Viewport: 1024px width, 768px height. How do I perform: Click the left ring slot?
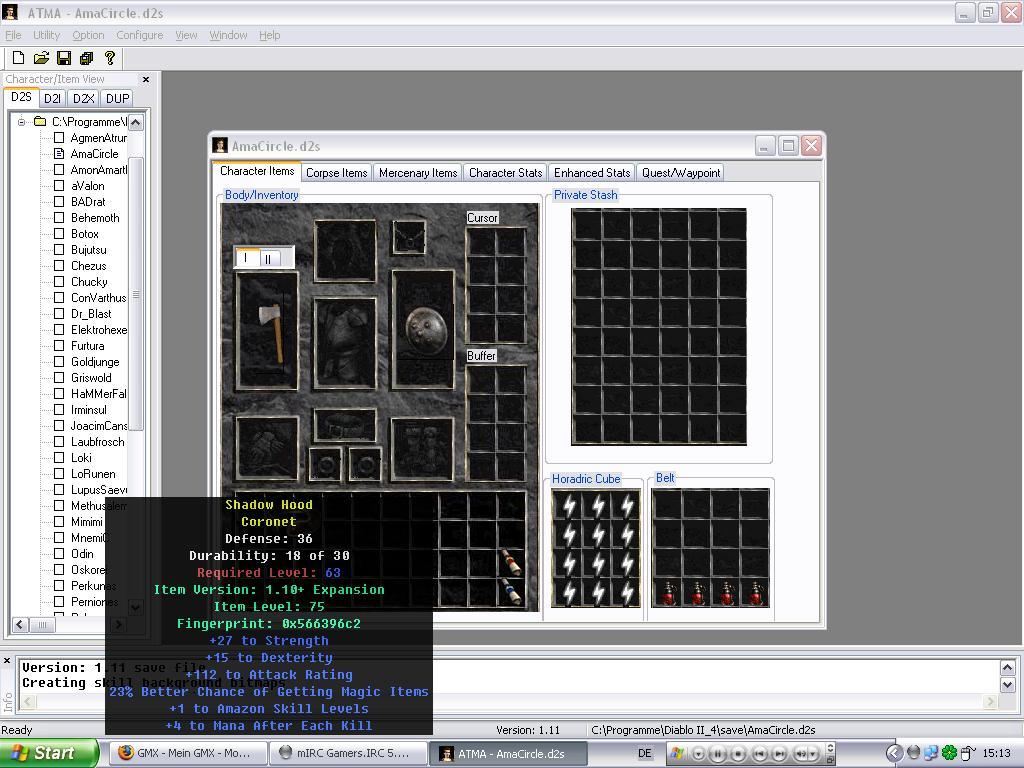pyautogui.click(x=325, y=464)
